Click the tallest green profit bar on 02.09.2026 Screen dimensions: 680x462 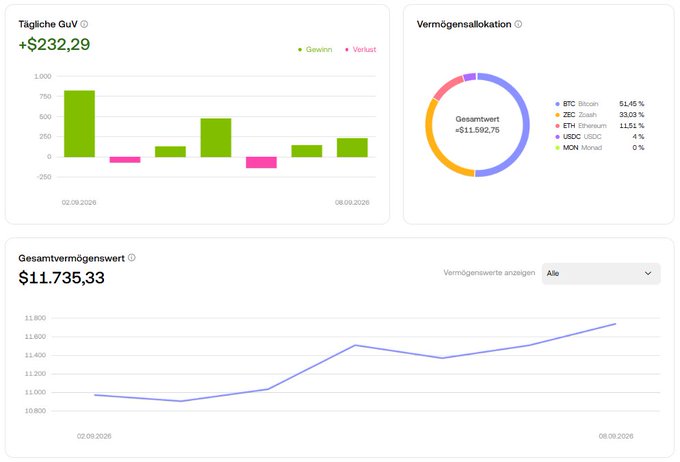(79, 124)
